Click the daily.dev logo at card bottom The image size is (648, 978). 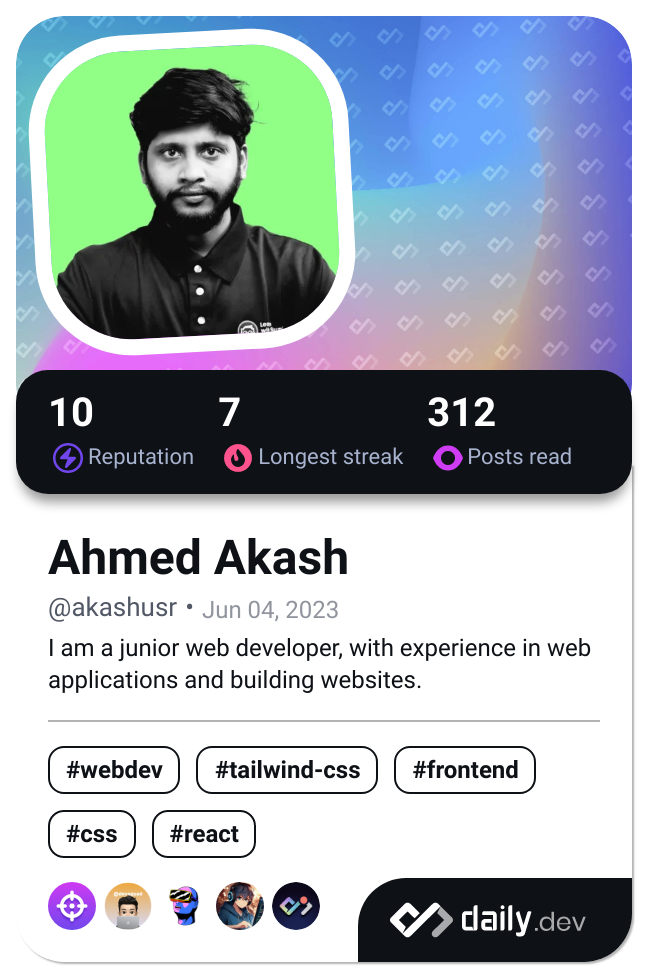coord(488,920)
